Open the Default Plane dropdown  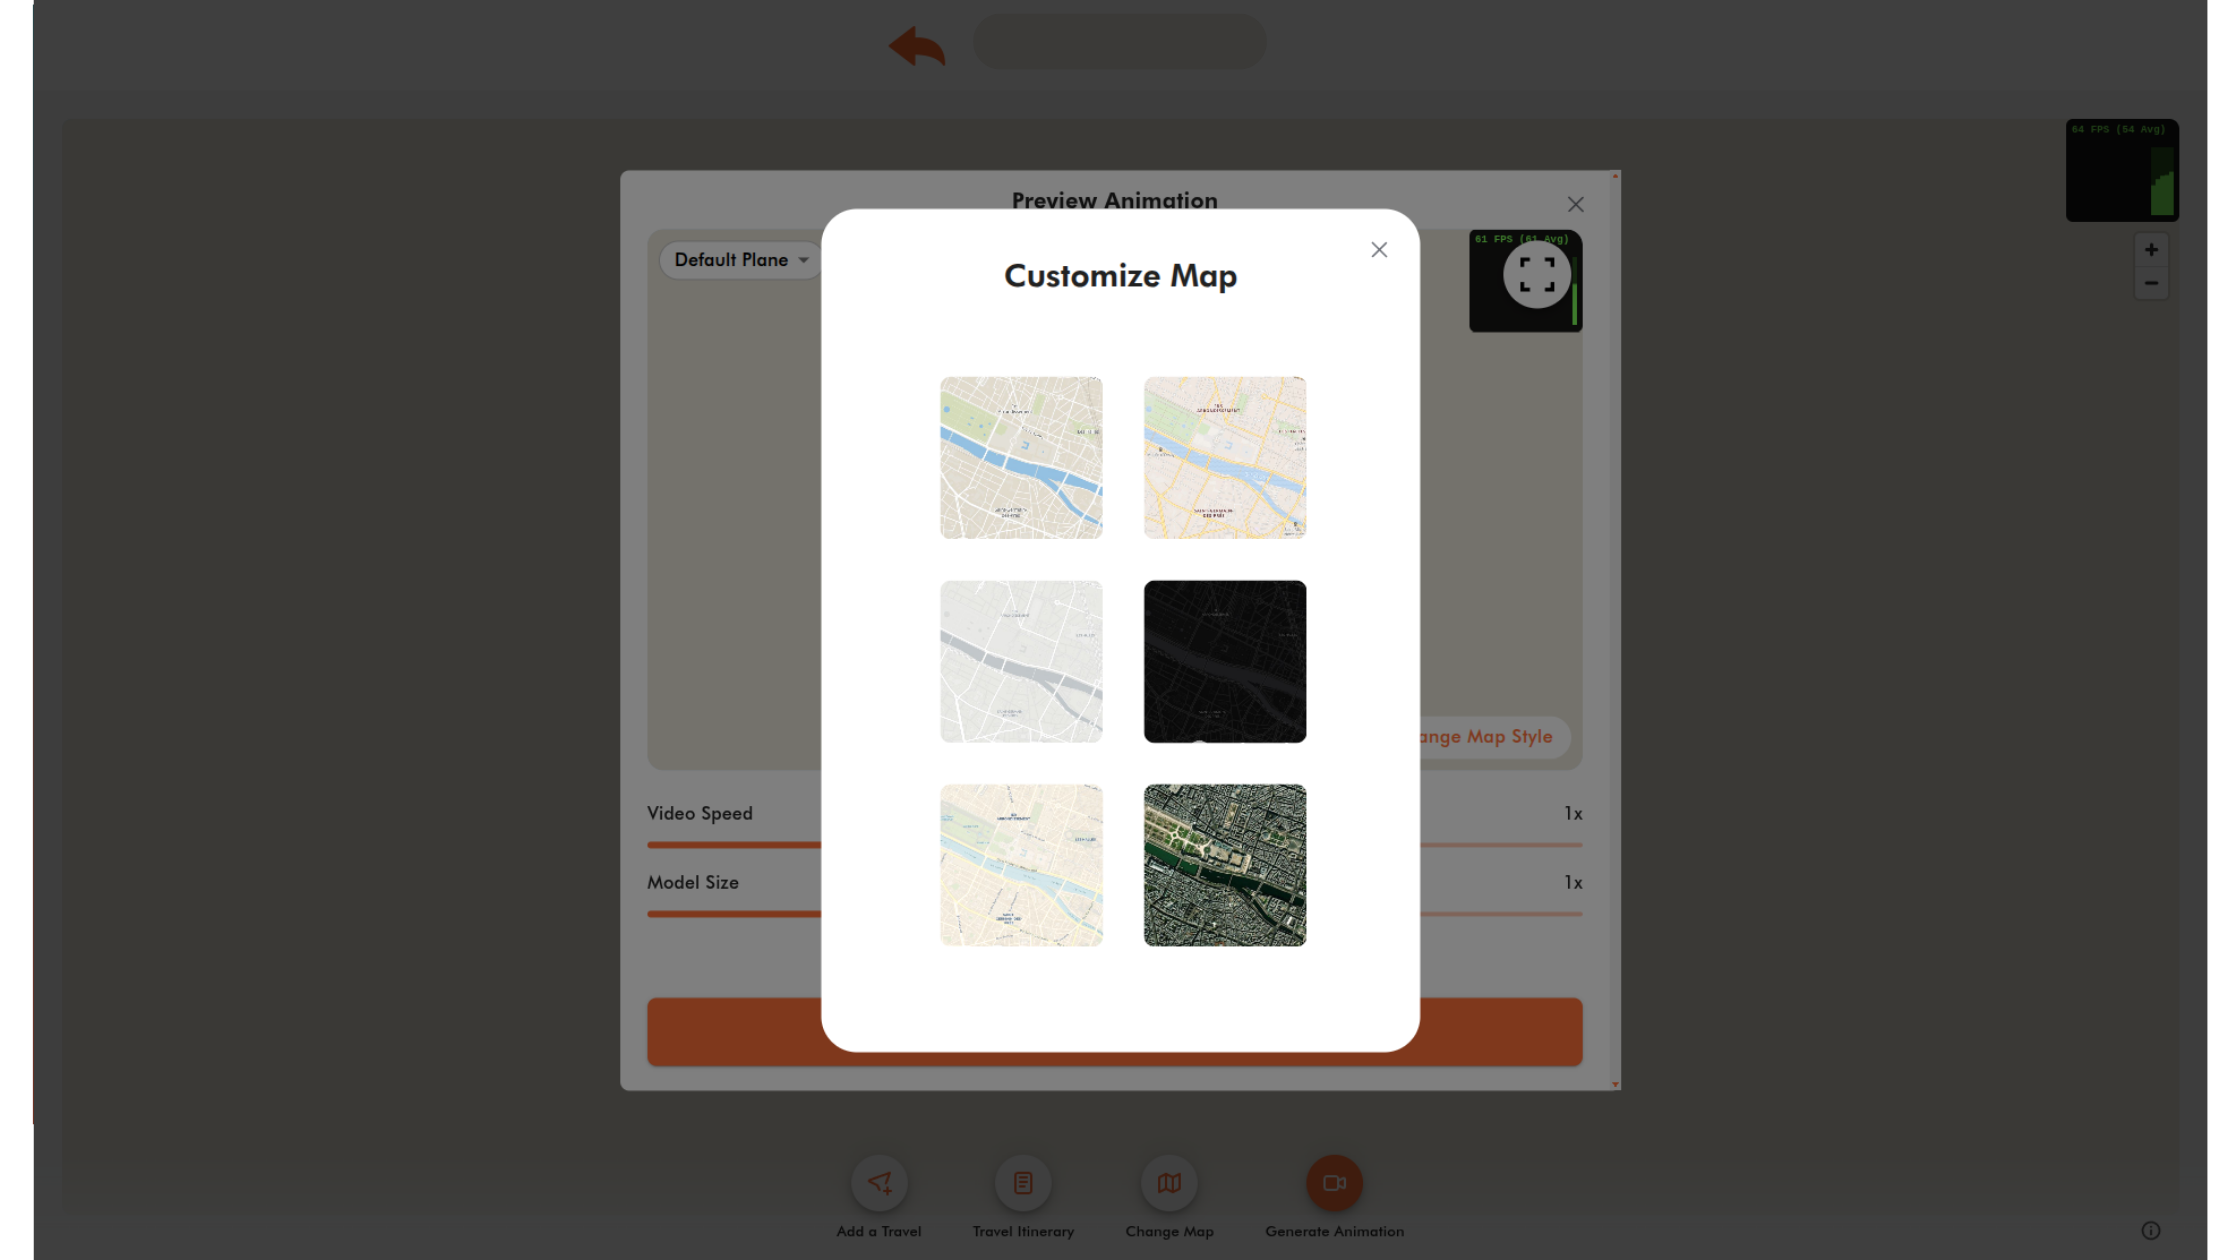(740, 260)
